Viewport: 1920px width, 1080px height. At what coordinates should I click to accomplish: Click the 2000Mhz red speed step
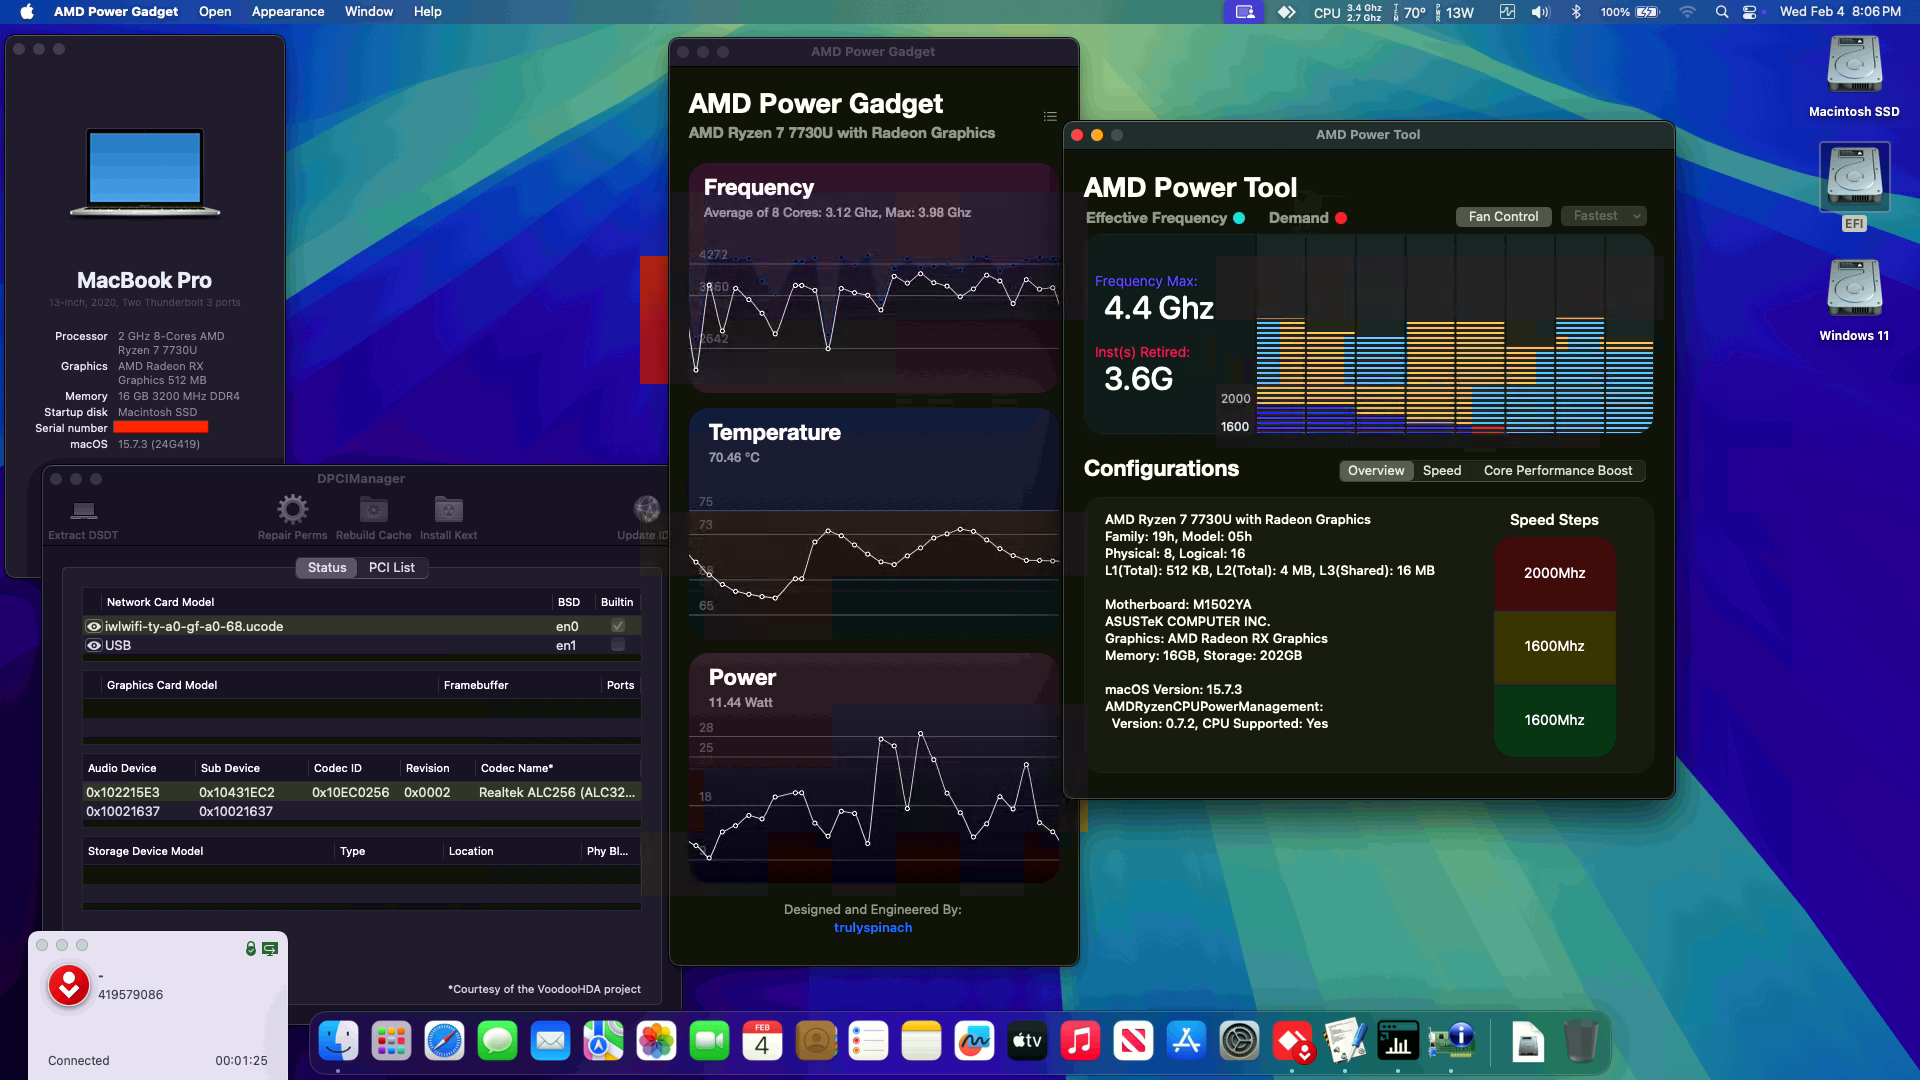pyautogui.click(x=1555, y=574)
